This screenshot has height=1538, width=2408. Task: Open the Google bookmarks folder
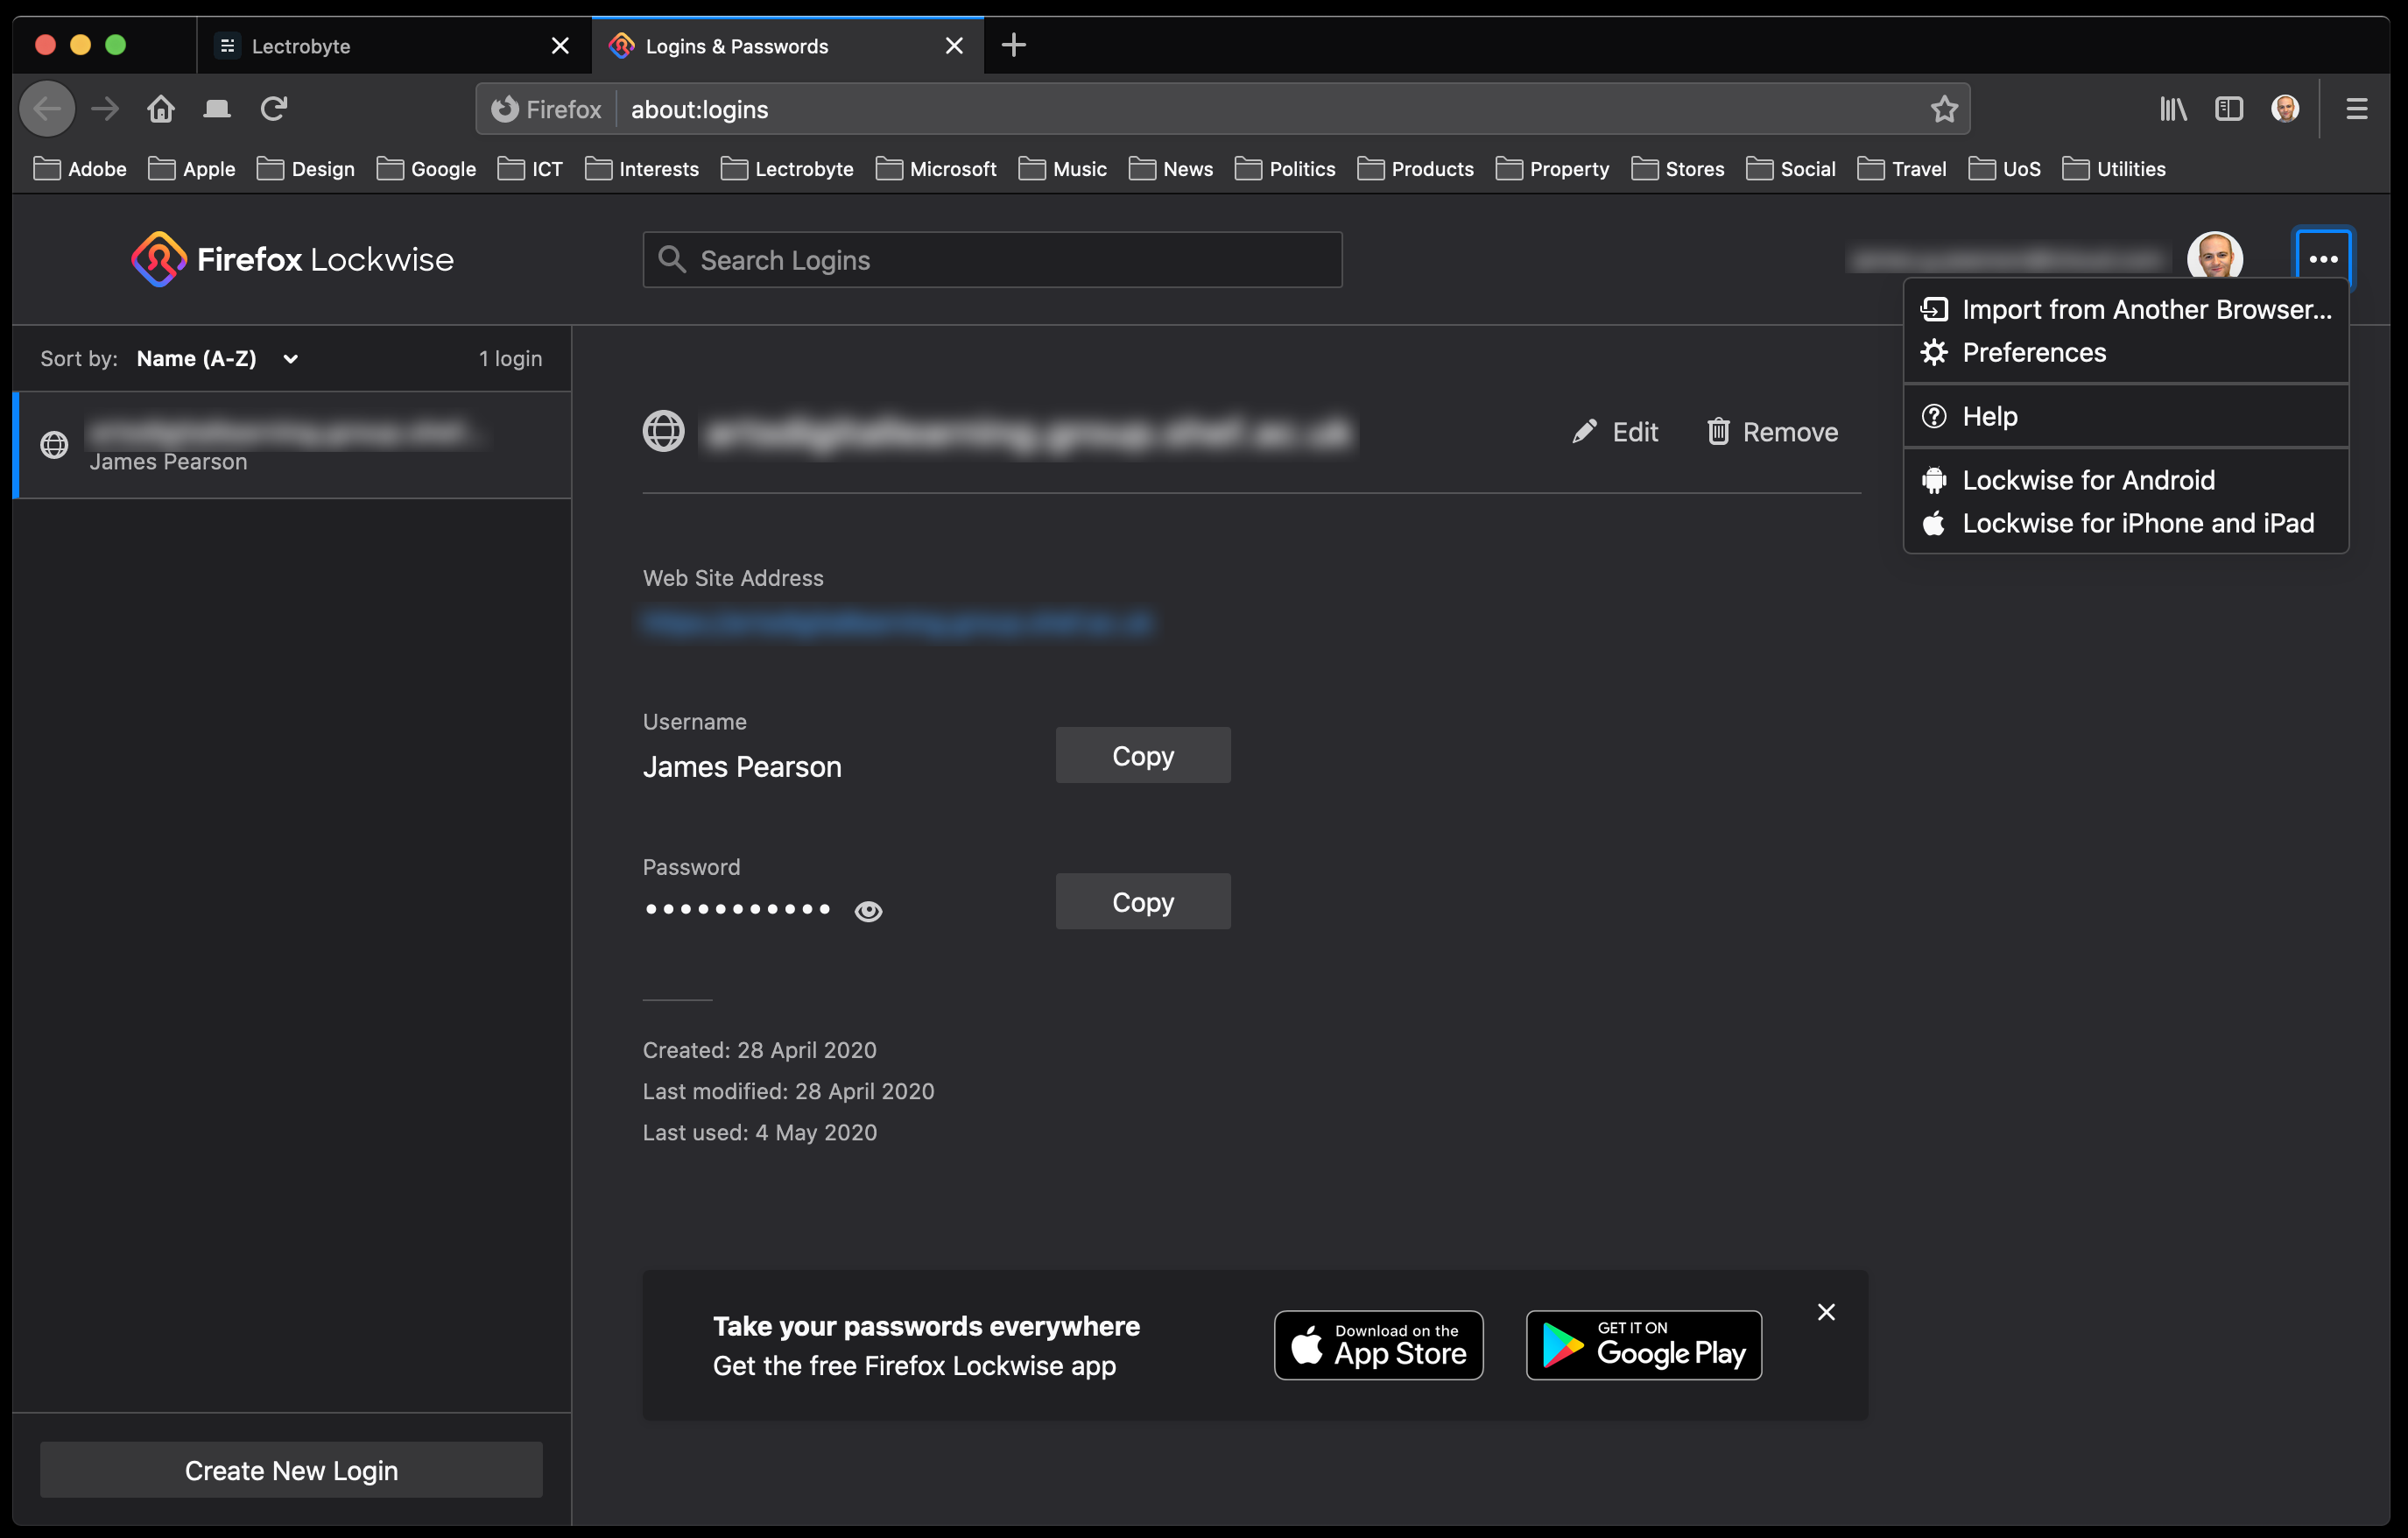[426, 168]
